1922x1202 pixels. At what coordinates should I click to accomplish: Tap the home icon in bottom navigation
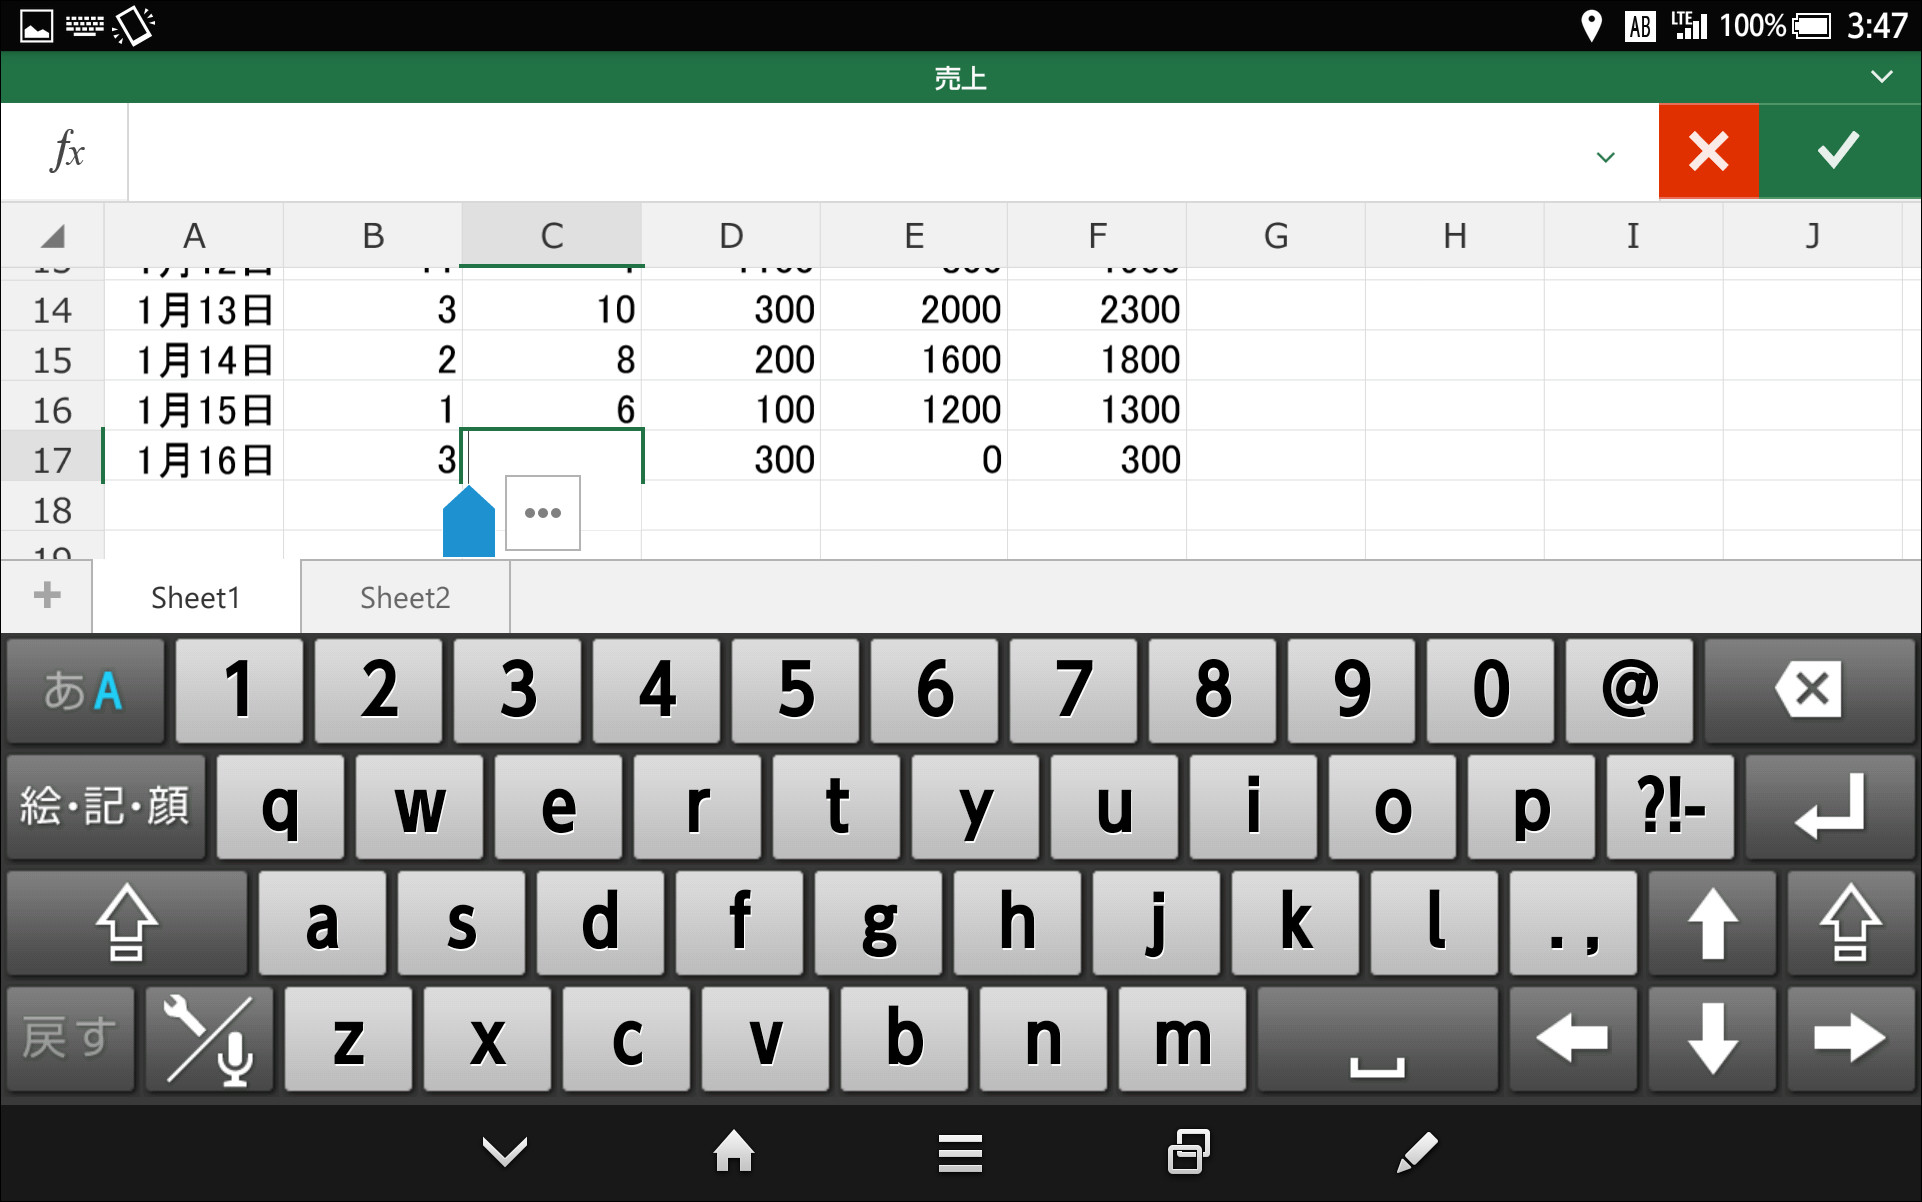click(x=733, y=1152)
